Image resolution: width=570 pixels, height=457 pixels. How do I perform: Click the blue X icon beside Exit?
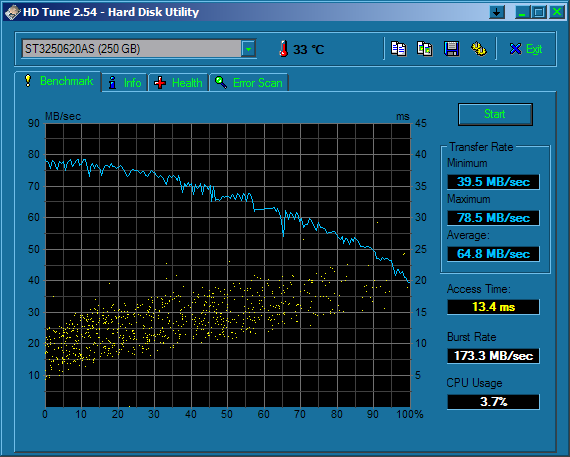515,49
